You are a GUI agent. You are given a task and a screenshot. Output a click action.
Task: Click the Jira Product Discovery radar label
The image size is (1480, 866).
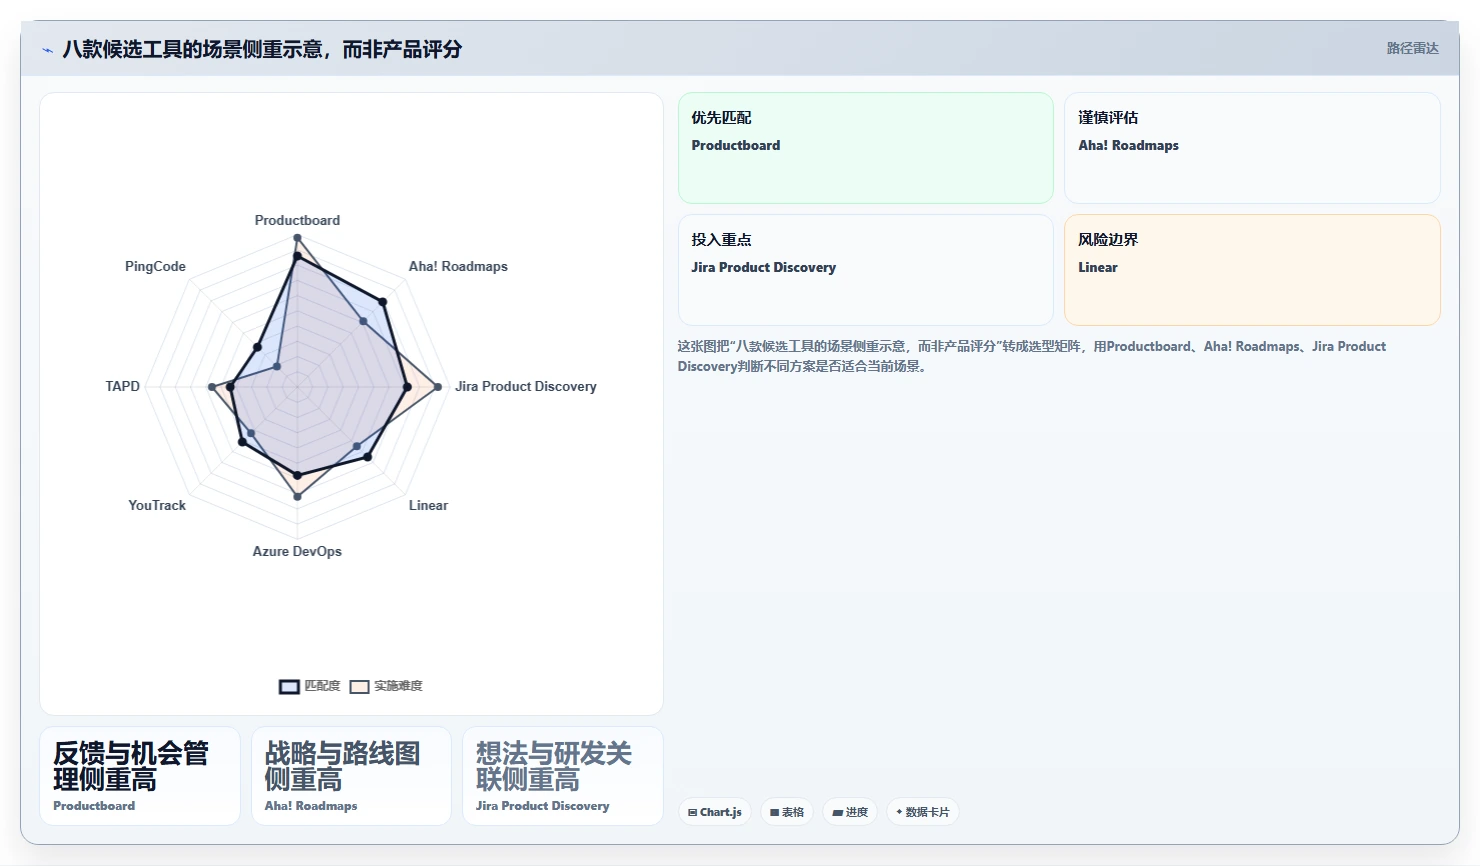[526, 386]
